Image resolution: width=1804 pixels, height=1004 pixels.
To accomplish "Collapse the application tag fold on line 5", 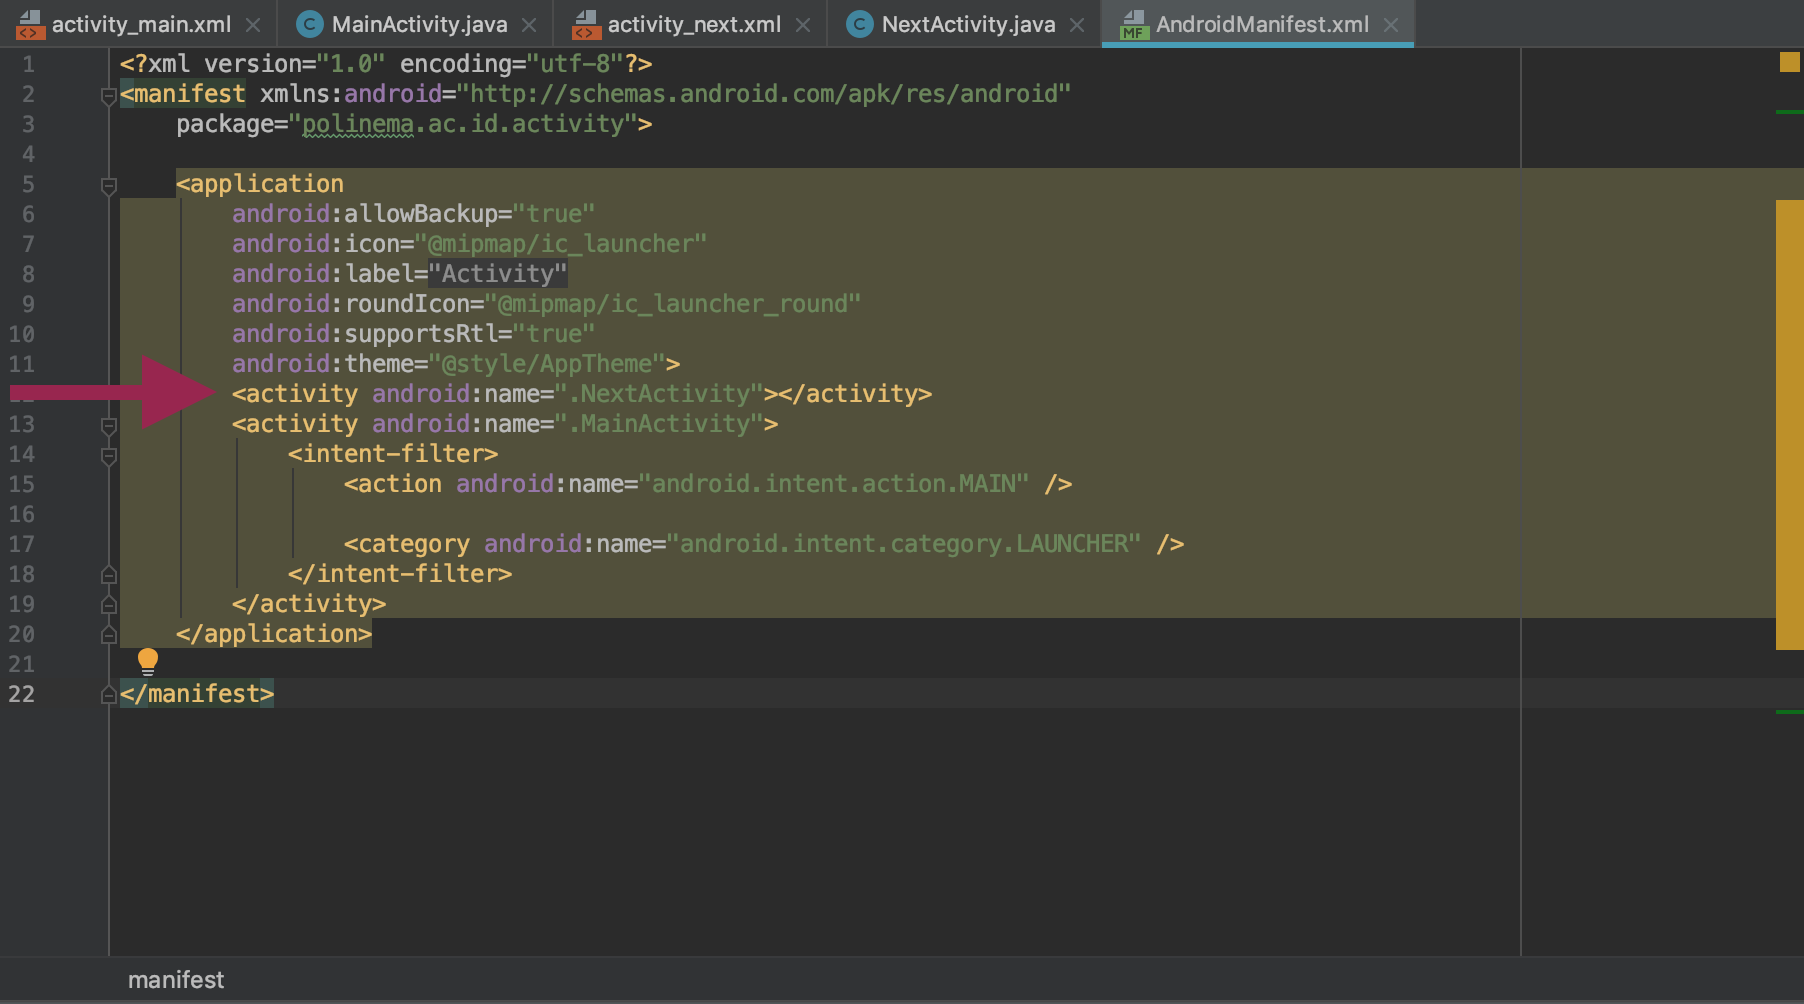I will point(109,186).
